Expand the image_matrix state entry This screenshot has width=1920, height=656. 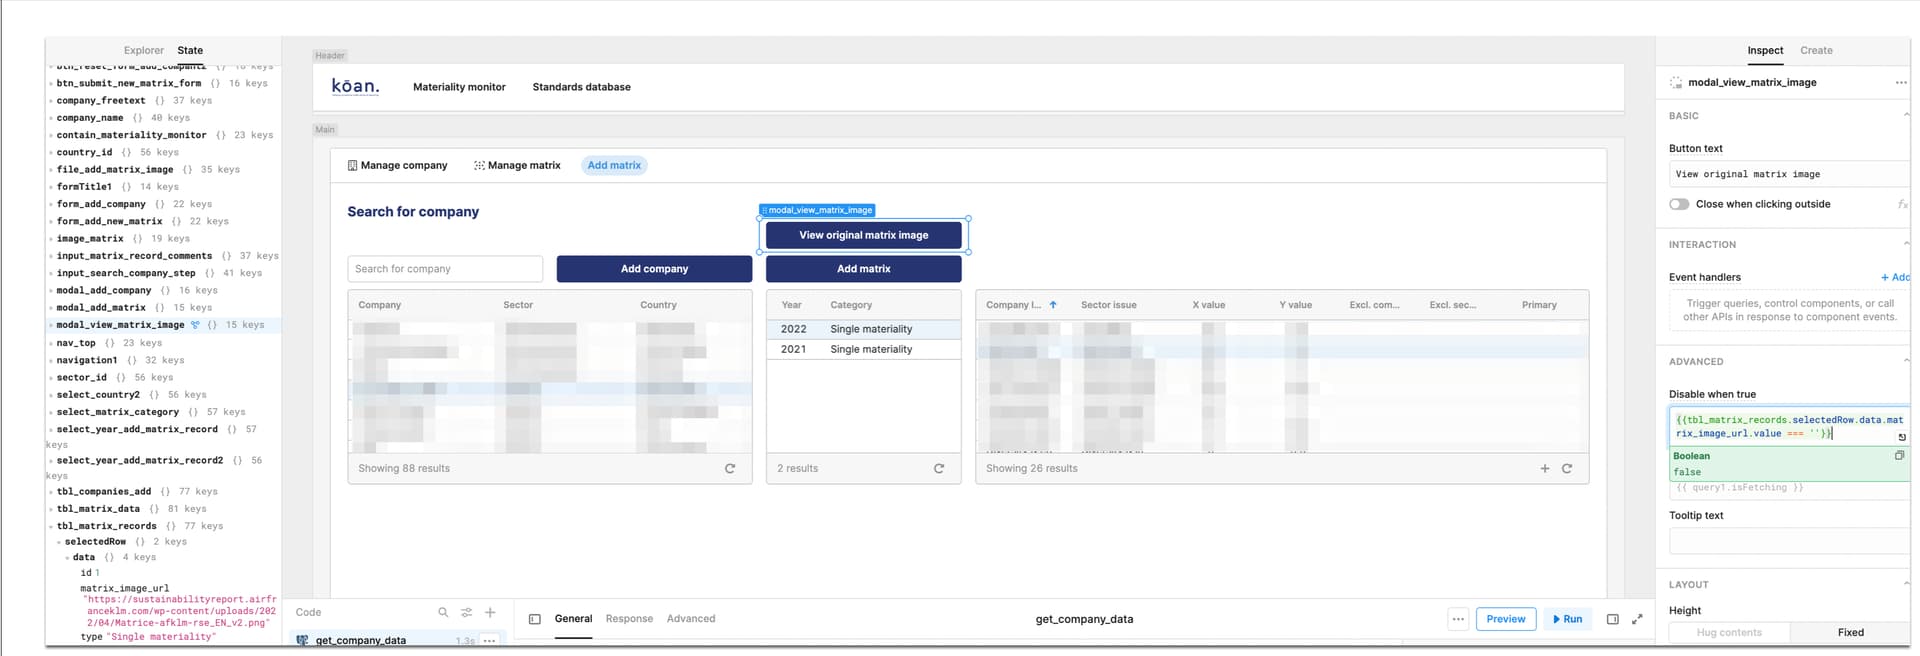[51, 239]
